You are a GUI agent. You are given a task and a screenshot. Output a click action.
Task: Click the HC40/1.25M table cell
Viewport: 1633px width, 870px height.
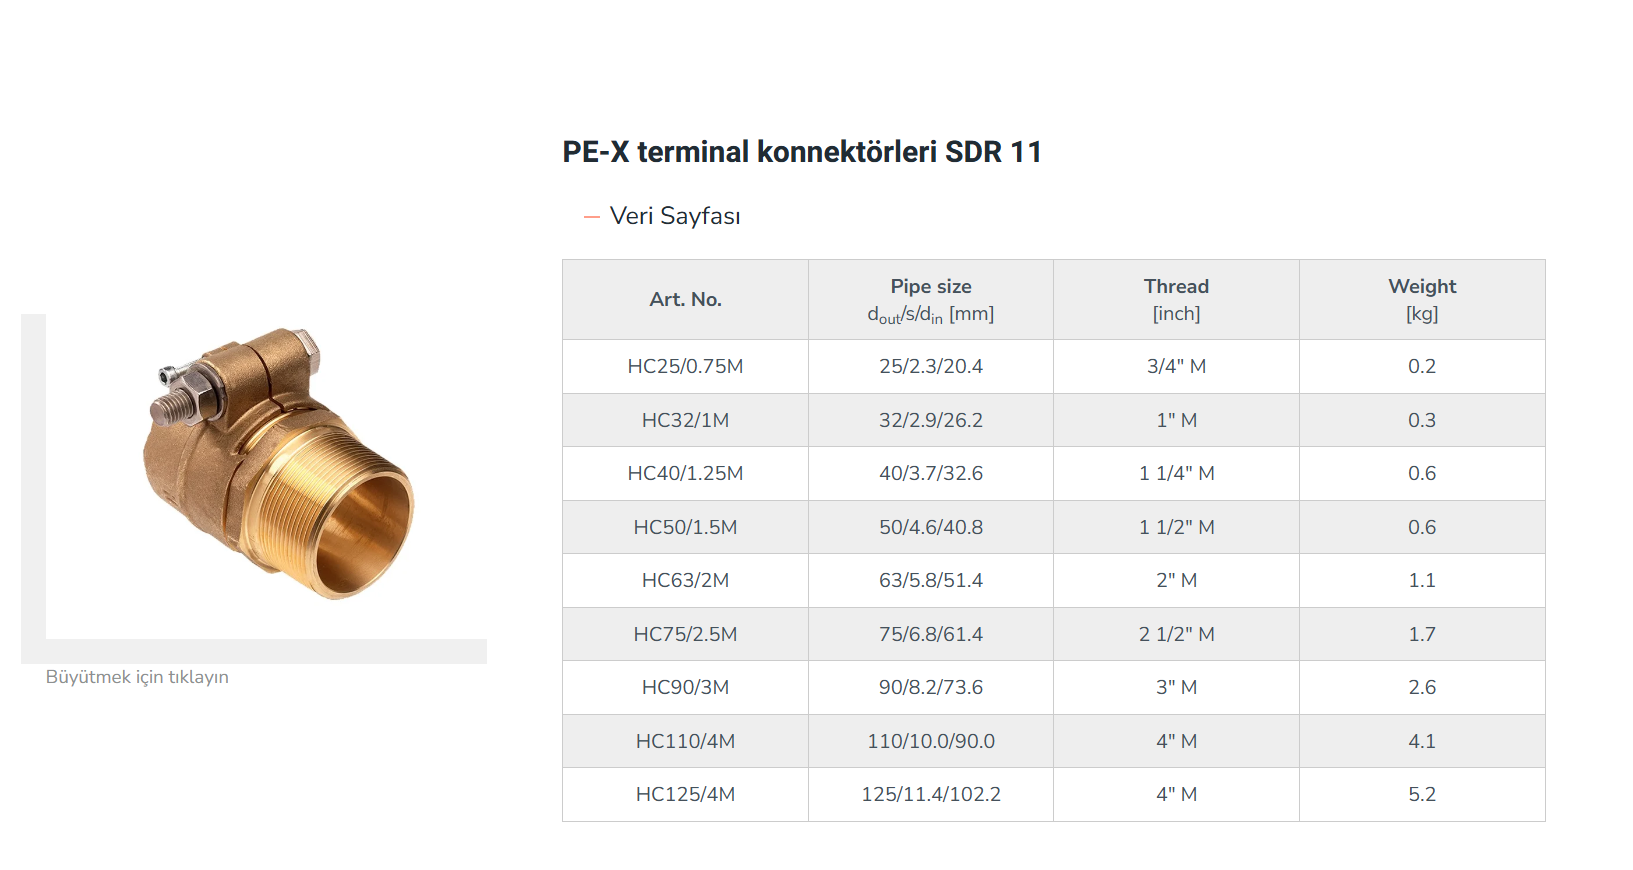click(x=685, y=473)
